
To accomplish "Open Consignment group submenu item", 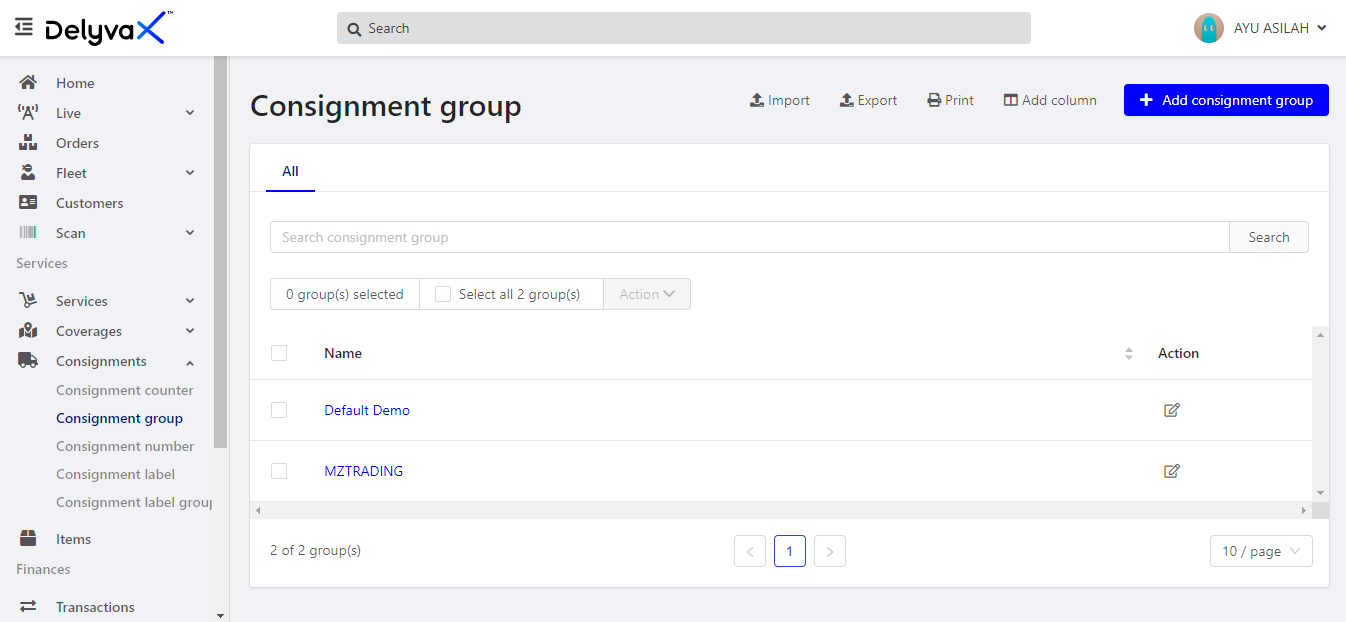I will click(x=119, y=418).
